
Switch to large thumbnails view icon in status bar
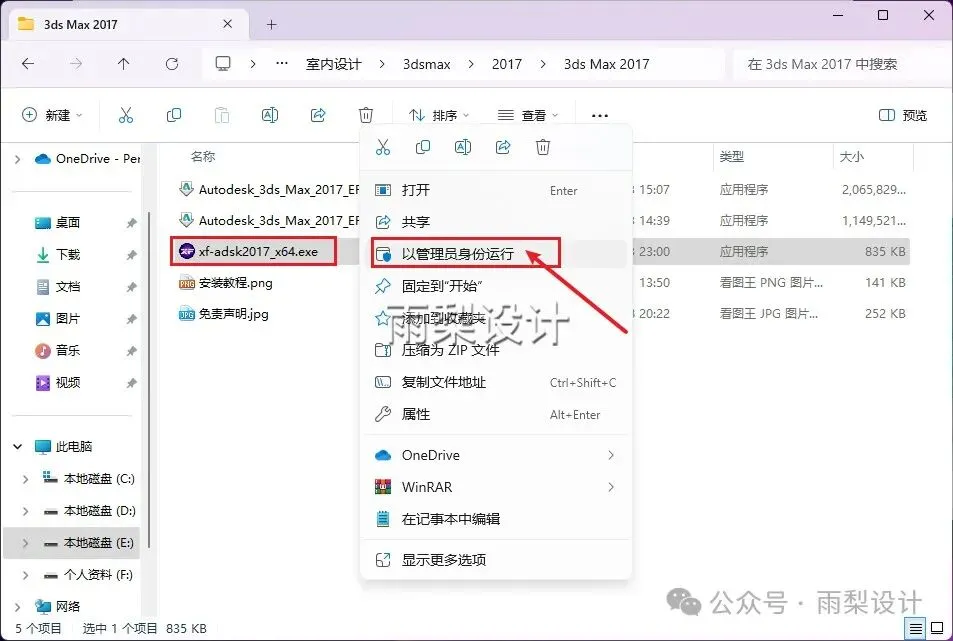tap(938, 628)
